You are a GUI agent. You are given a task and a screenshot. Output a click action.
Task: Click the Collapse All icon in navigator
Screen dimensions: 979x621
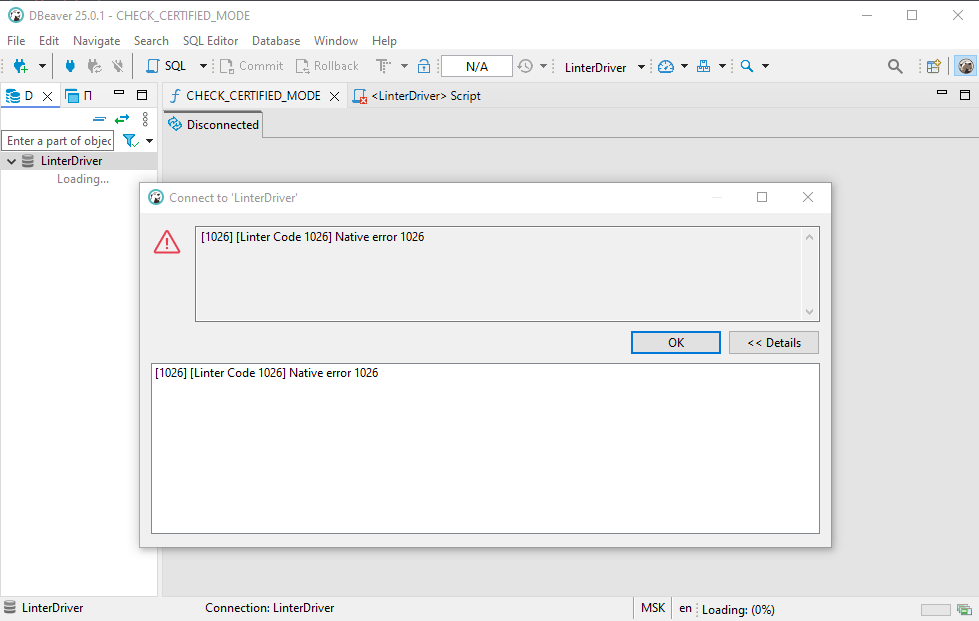(x=99, y=119)
